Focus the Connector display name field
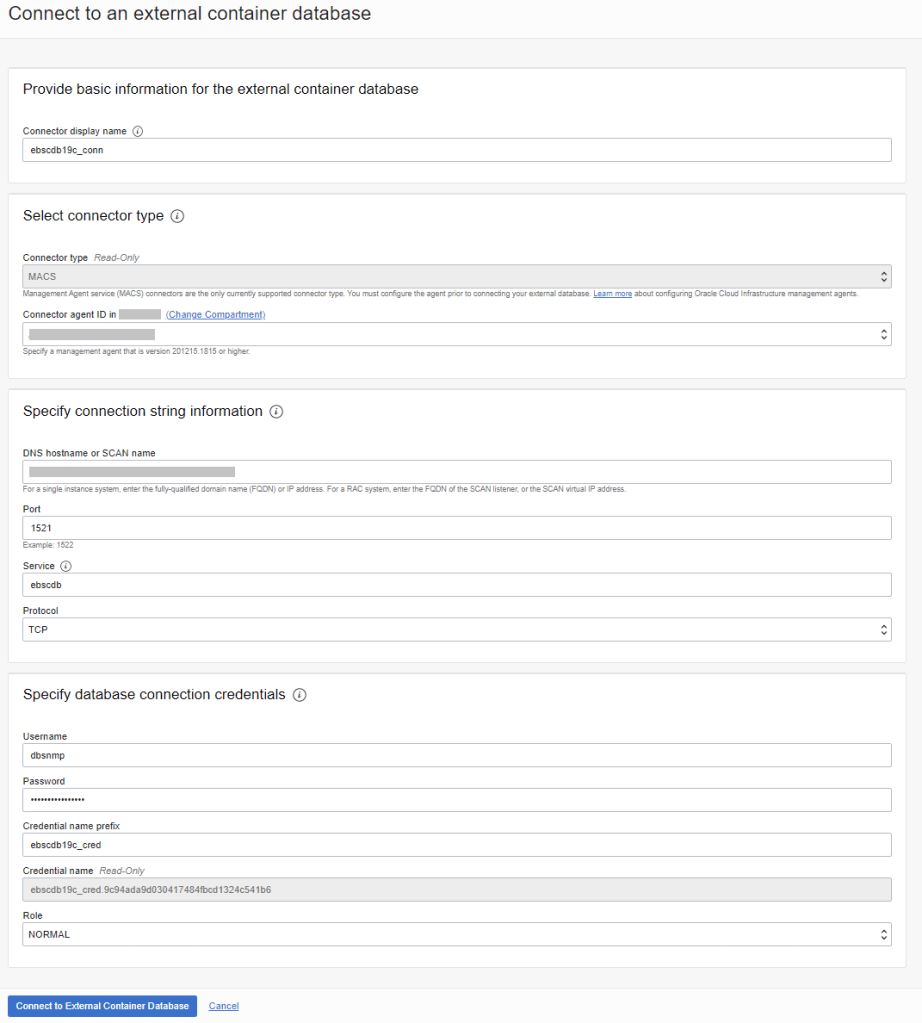Image resolution: width=922 pixels, height=1023 pixels. 456,150
